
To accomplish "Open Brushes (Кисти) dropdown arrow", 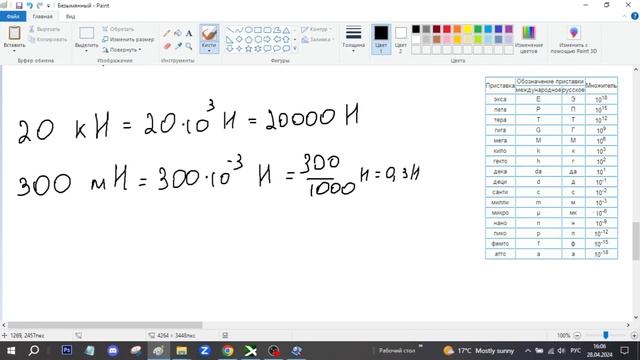I will [209, 51].
